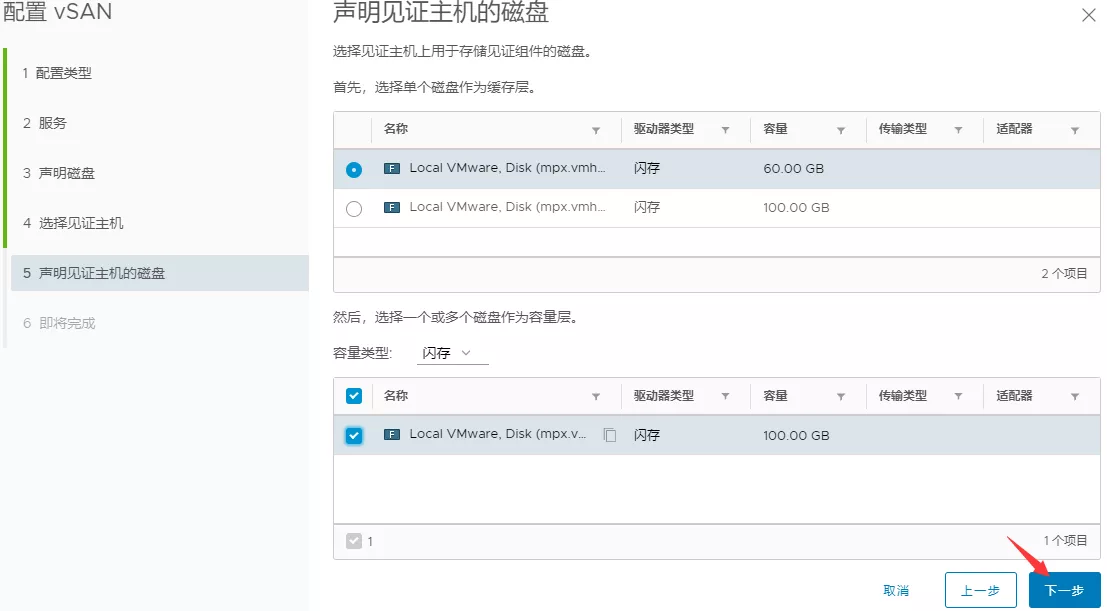The image size is (1107, 611).
Task: Select the 60.00 GB disk radio button
Action: tap(354, 170)
